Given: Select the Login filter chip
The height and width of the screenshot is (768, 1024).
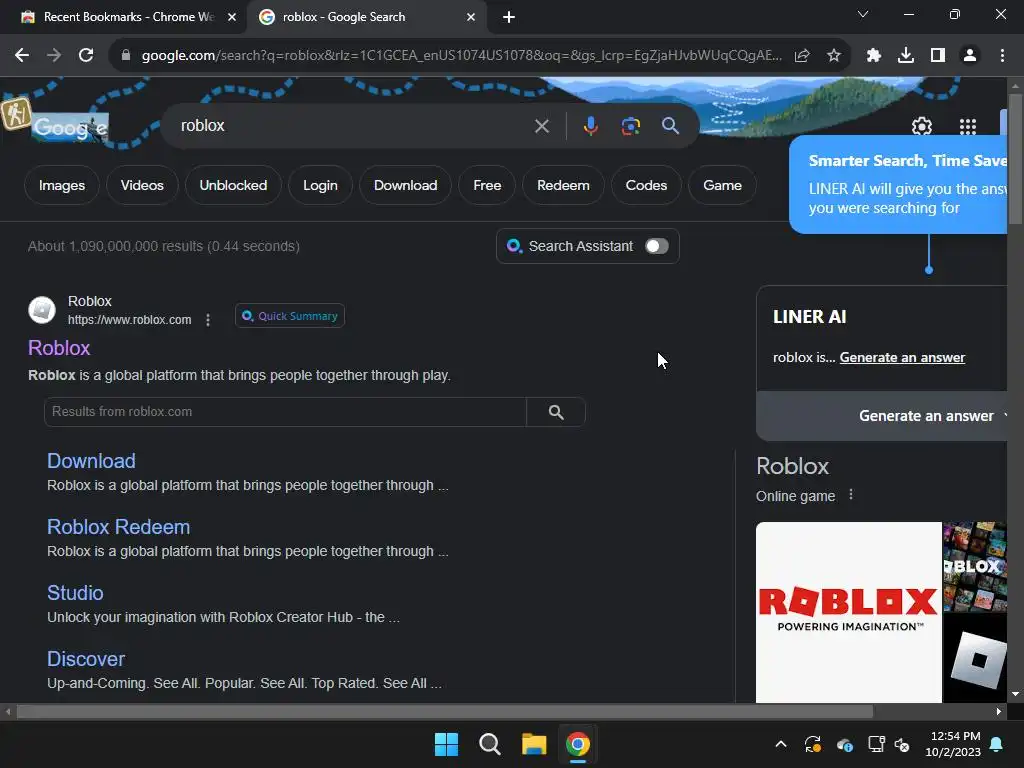Looking at the screenshot, I should 320,185.
